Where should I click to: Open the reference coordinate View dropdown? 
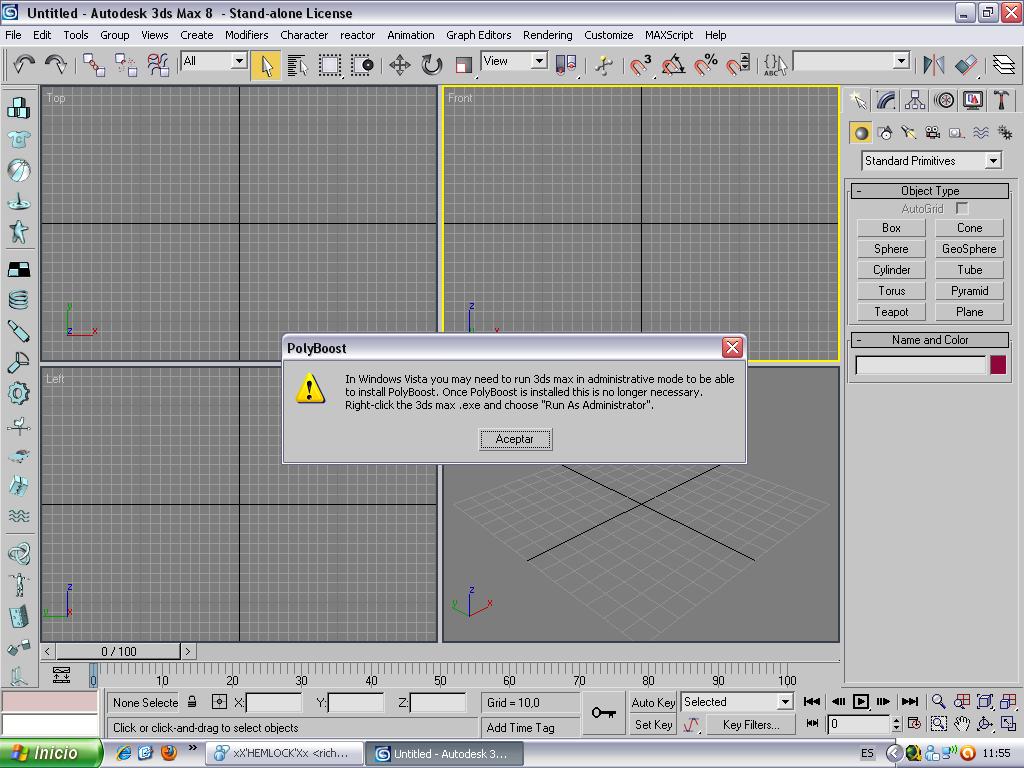click(514, 61)
